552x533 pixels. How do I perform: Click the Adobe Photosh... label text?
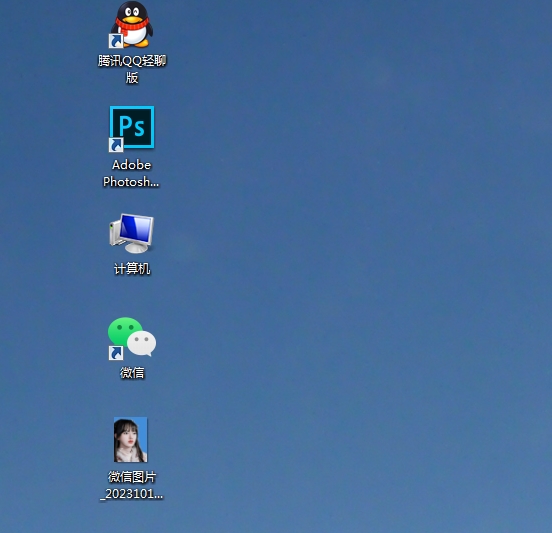point(131,174)
